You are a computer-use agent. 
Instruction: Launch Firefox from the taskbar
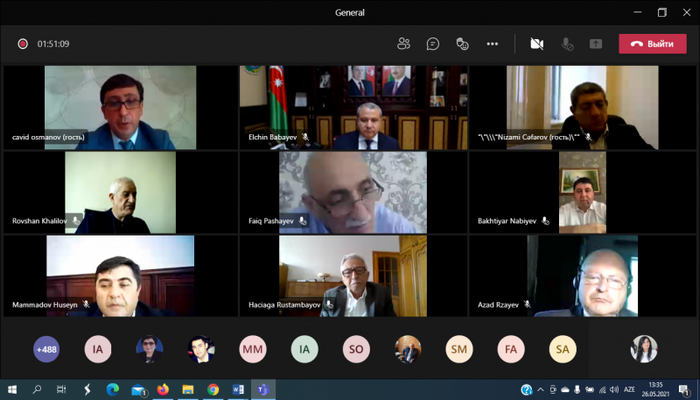pos(163,389)
